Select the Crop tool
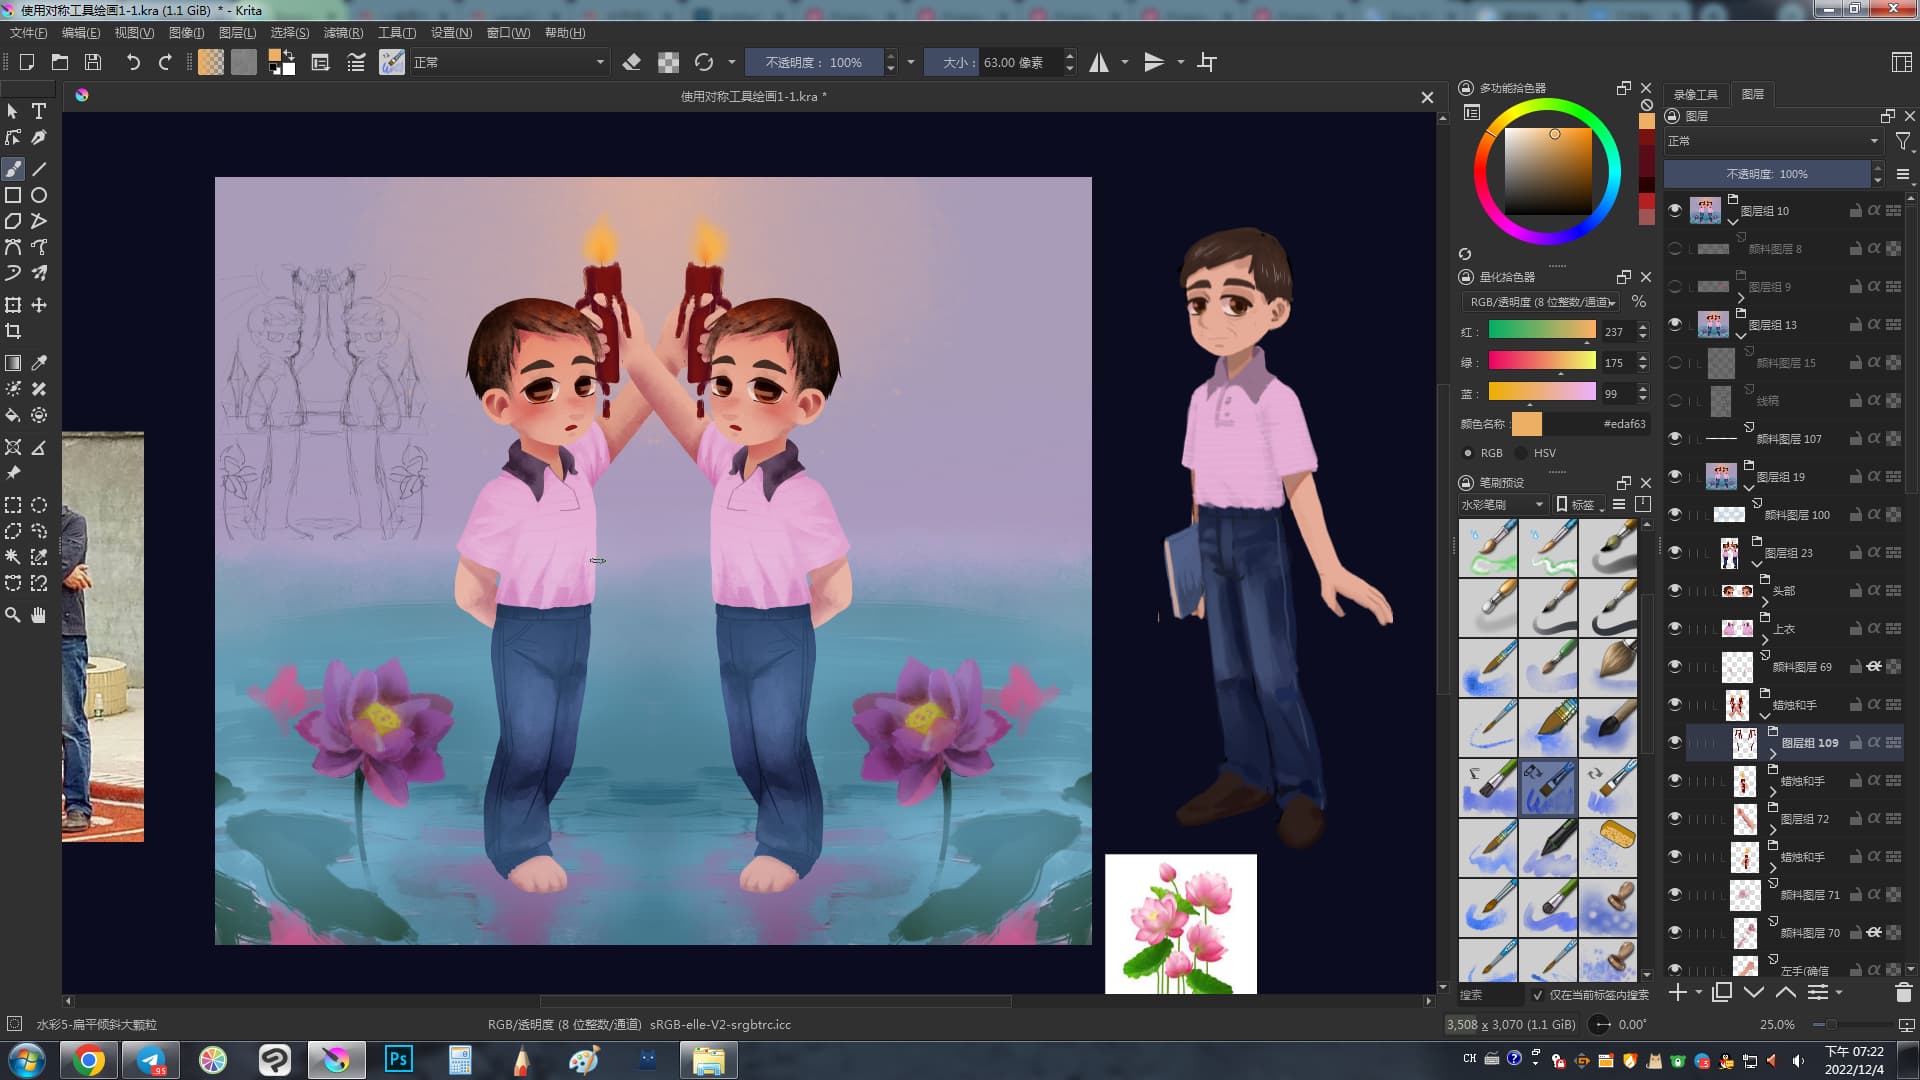The height and width of the screenshot is (1080, 1920). (x=13, y=331)
